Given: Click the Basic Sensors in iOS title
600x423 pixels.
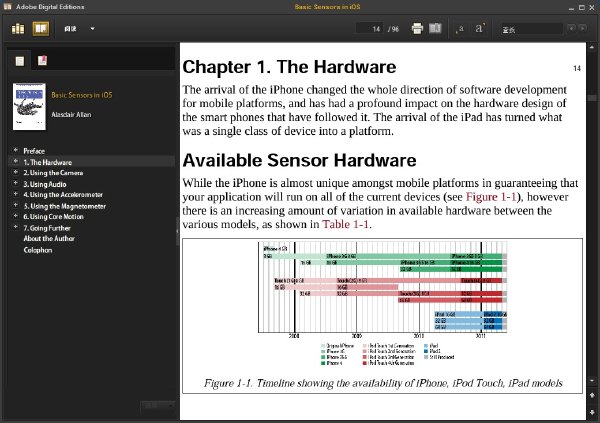Looking at the screenshot, I should [x=82, y=95].
